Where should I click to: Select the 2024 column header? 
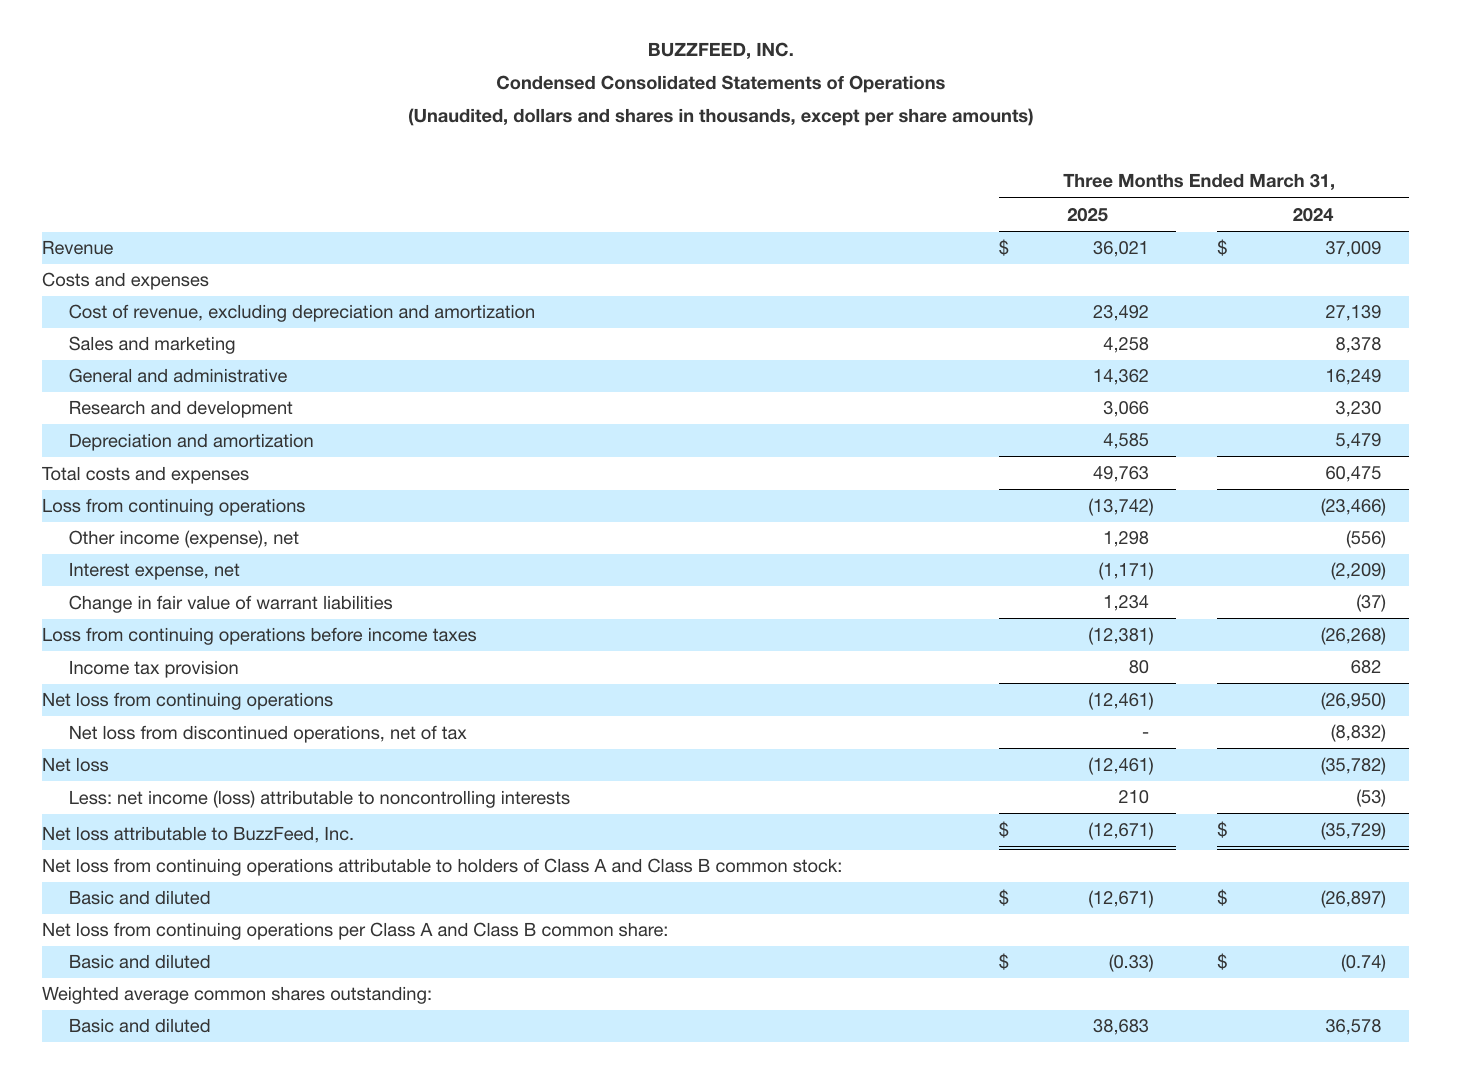(x=1312, y=215)
